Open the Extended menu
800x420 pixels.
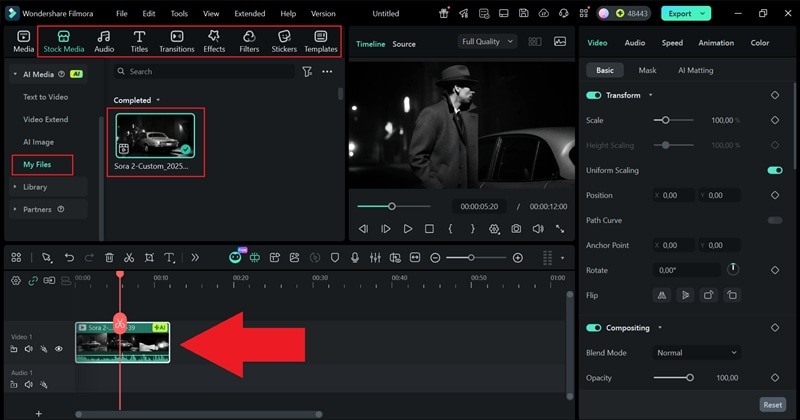pyautogui.click(x=249, y=14)
